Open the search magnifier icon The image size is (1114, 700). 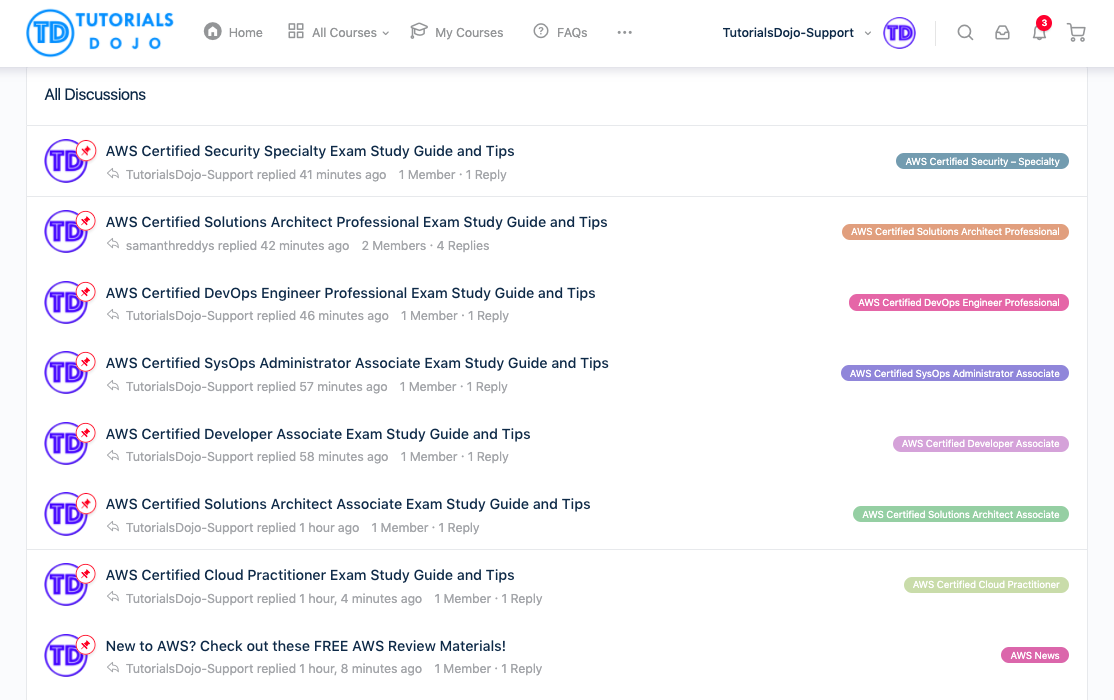click(x=965, y=33)
